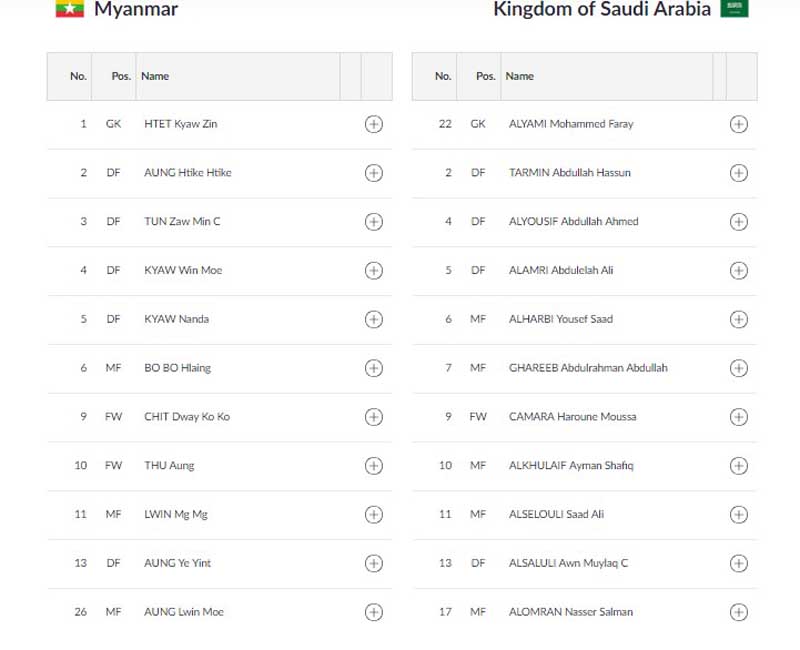Click plus icon for ALYAMI Mohammed Faray
The height and width of the screenshot is (650, 800).
pyautogui.click(x=738, y=124)
